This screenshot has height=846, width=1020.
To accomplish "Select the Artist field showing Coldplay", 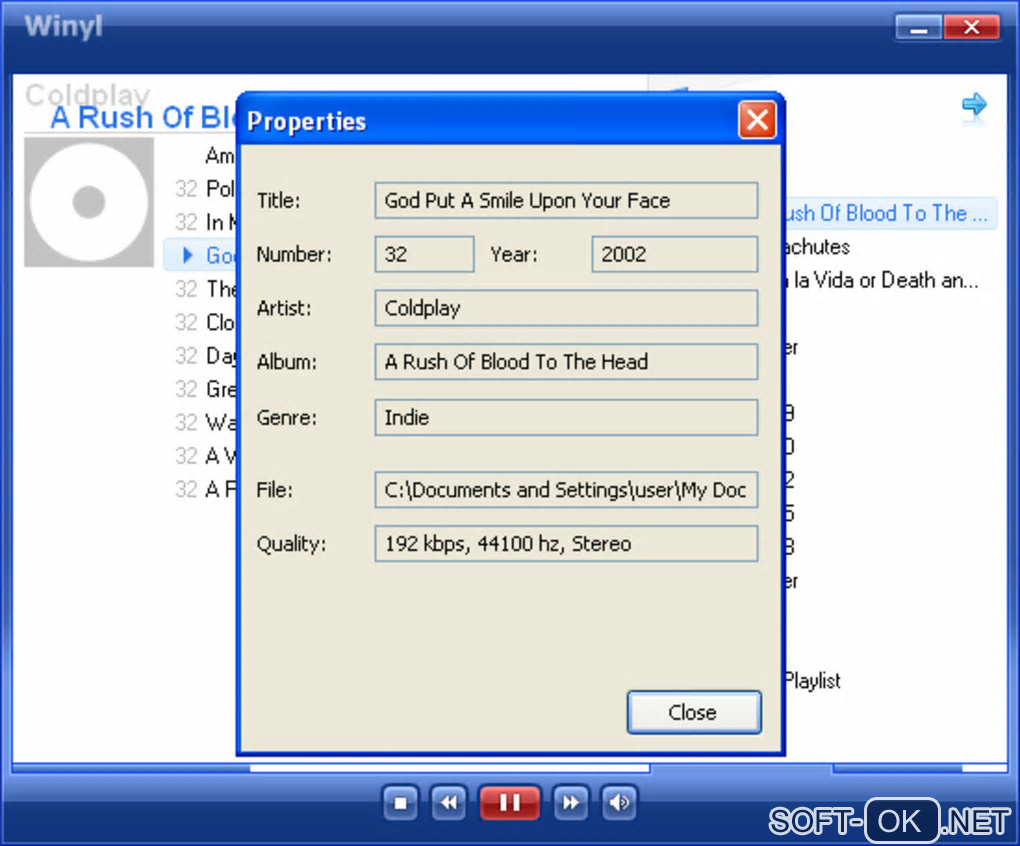I will [566, 308].
